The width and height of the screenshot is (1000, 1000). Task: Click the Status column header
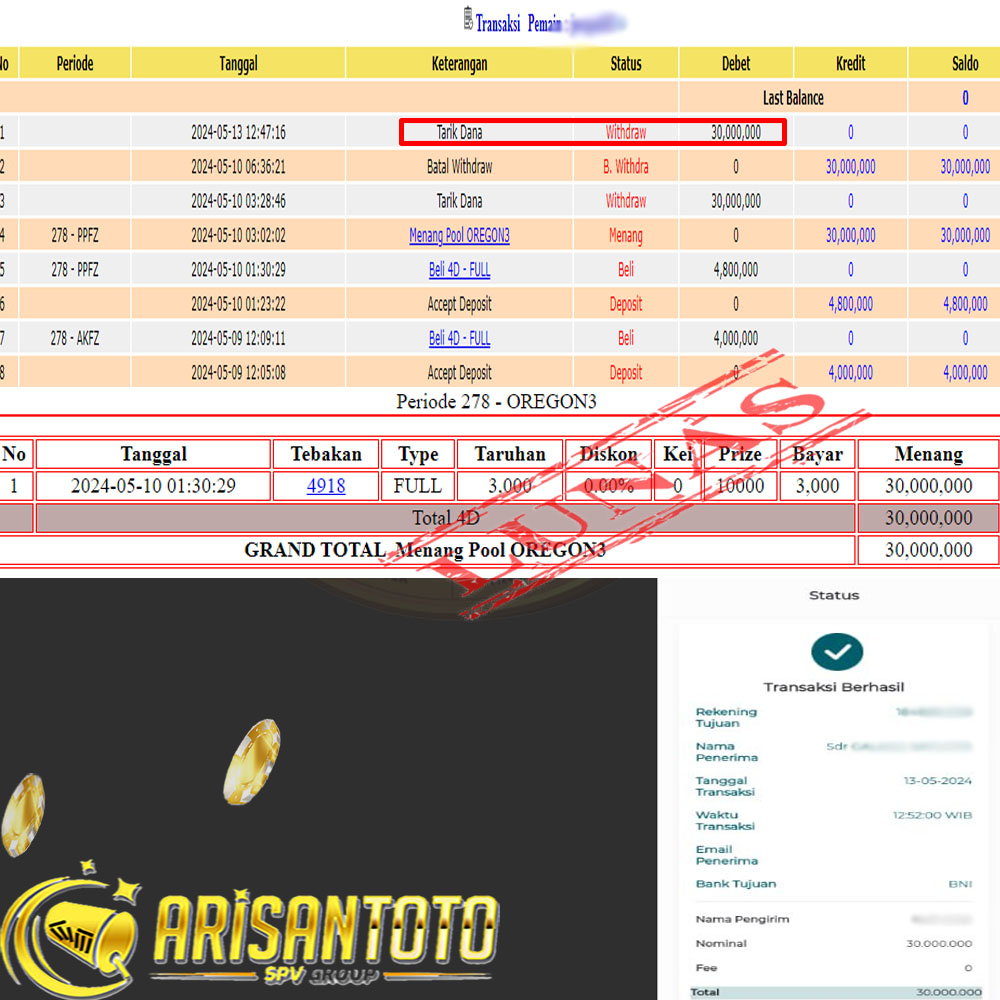626,63
